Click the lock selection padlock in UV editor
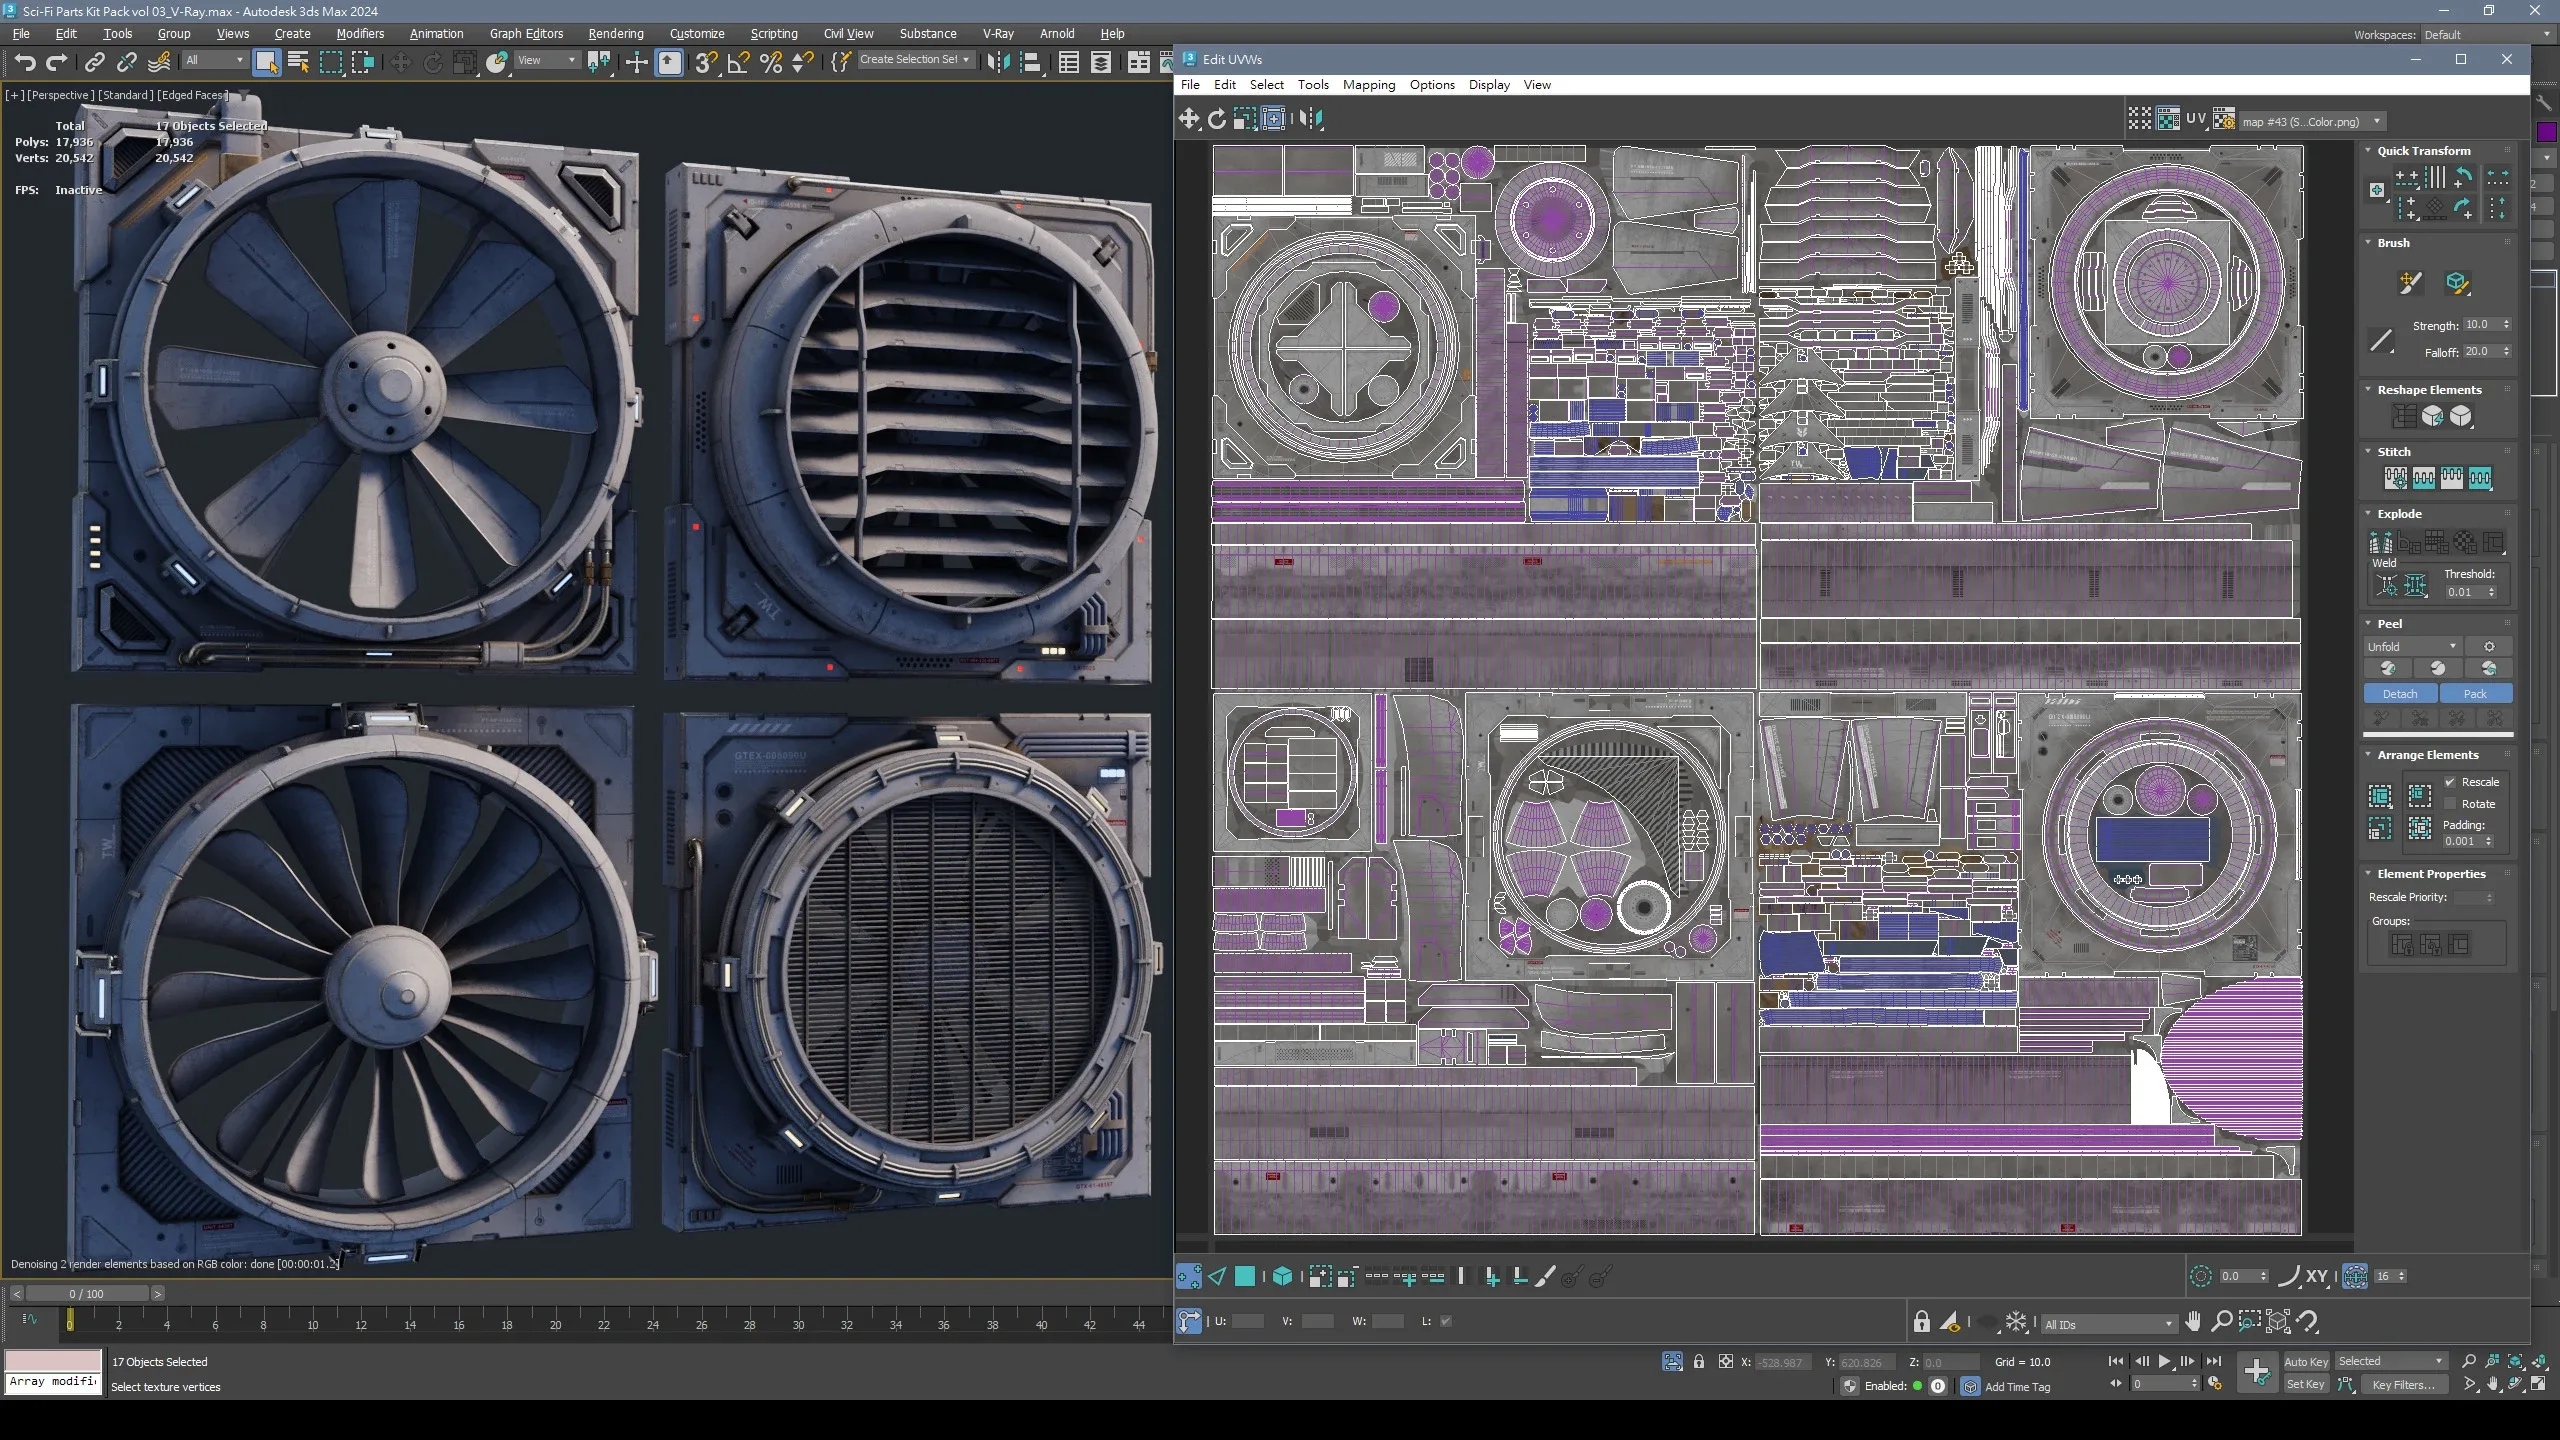Viewport: 2560px width, 1440px height. (1921, 1322)
